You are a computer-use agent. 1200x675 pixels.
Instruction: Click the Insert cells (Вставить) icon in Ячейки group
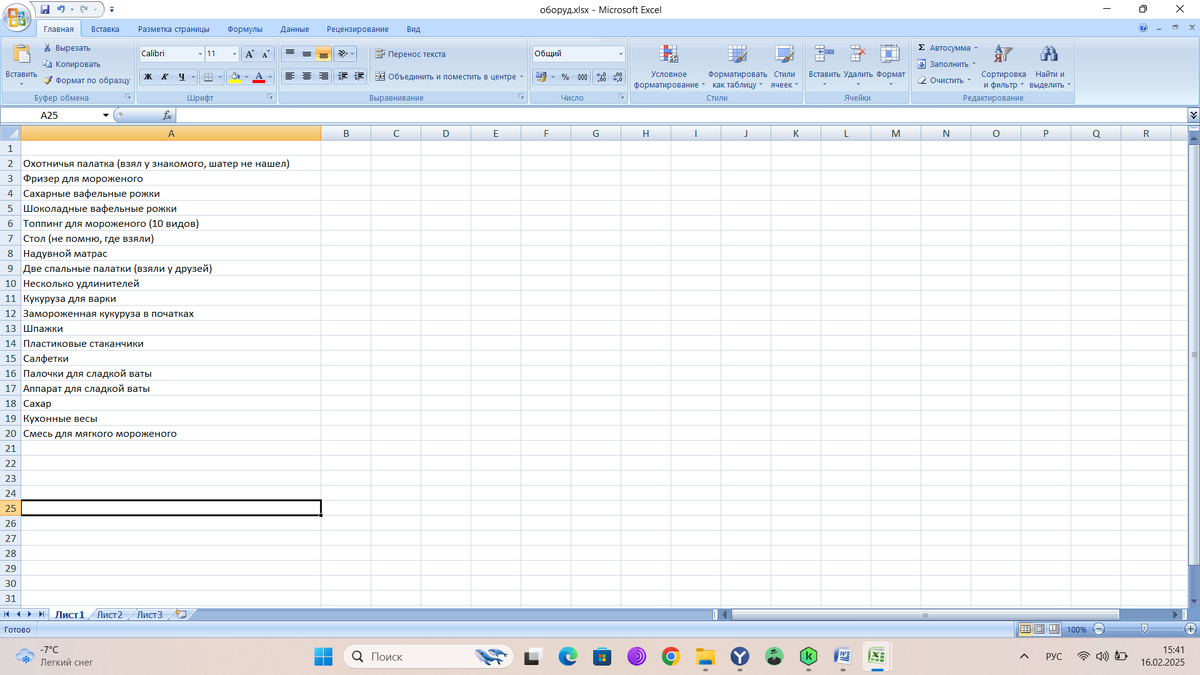(x=824, y=54)
